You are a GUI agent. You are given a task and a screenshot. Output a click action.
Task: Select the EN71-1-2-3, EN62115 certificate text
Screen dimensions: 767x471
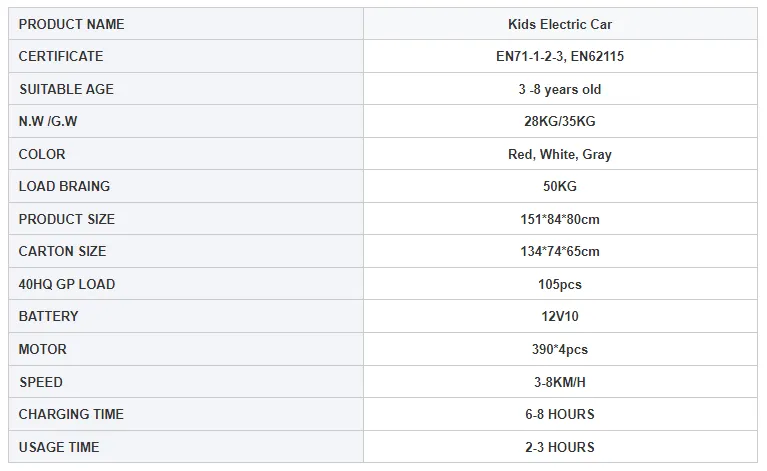[x=559, y=57]
